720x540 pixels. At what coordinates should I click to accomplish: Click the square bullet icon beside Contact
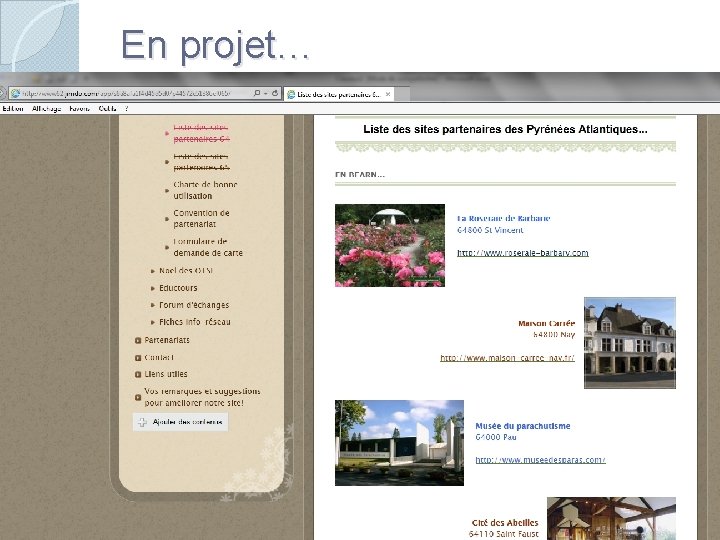(138, 358)
